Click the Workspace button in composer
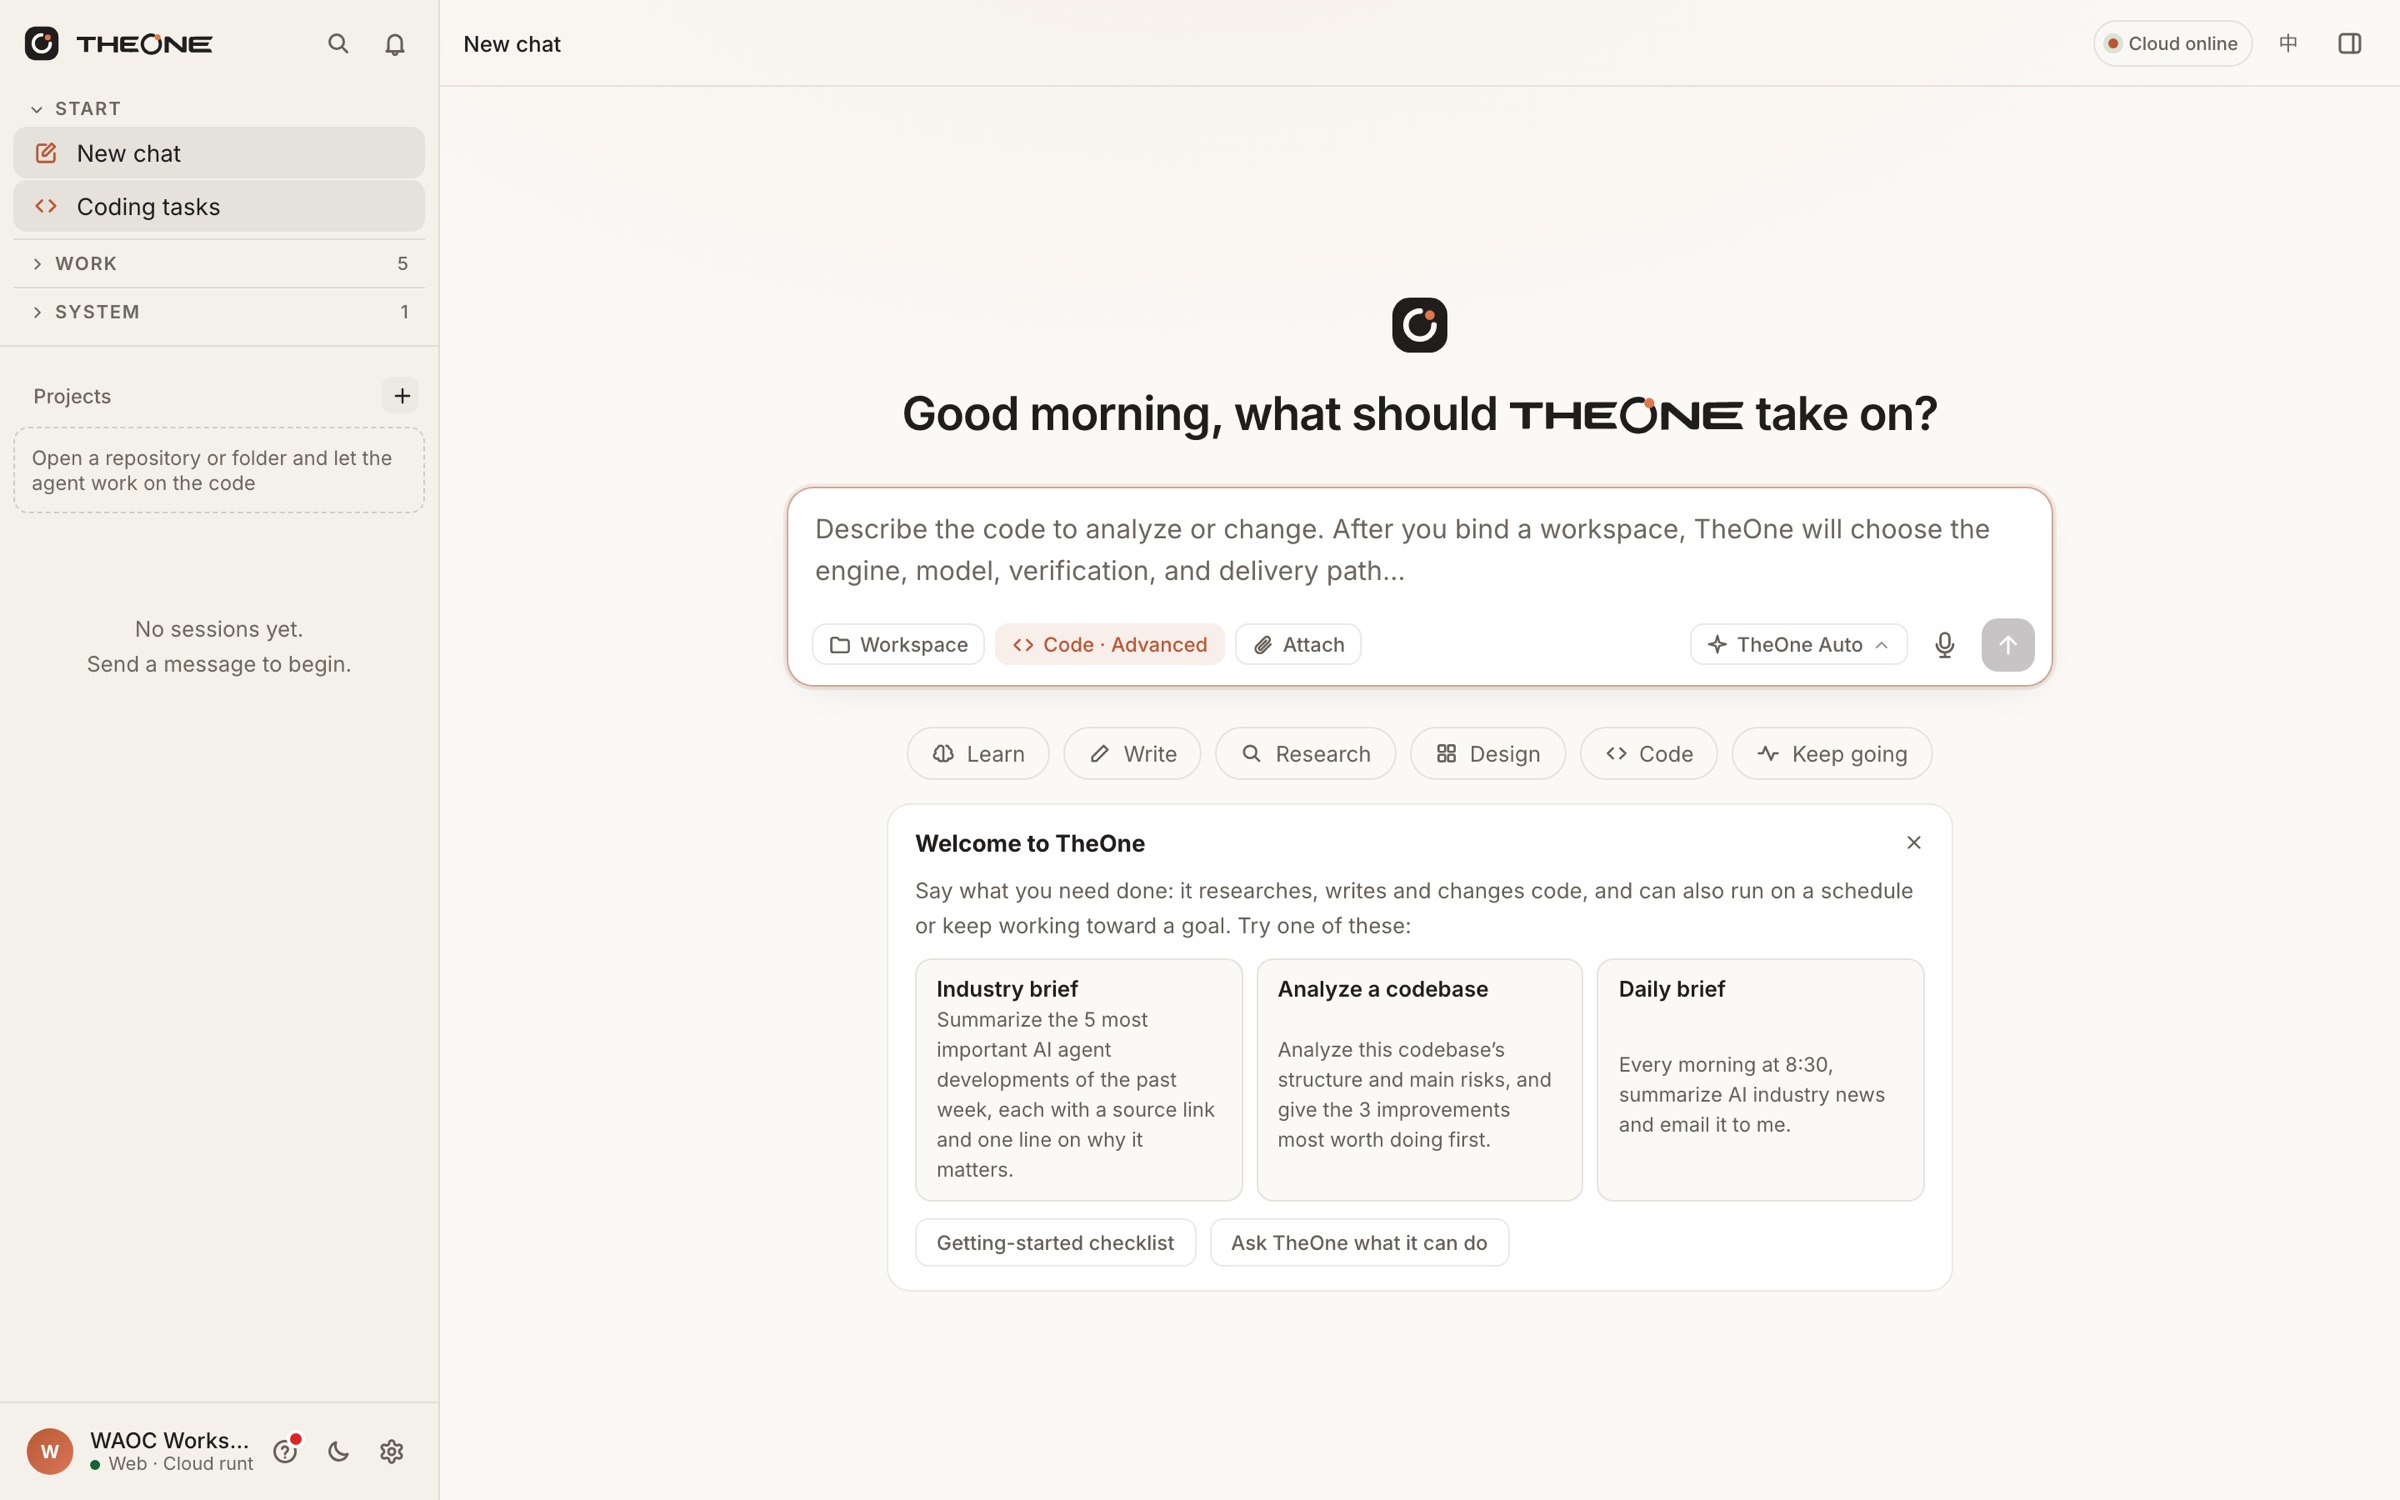 [898, 645]
